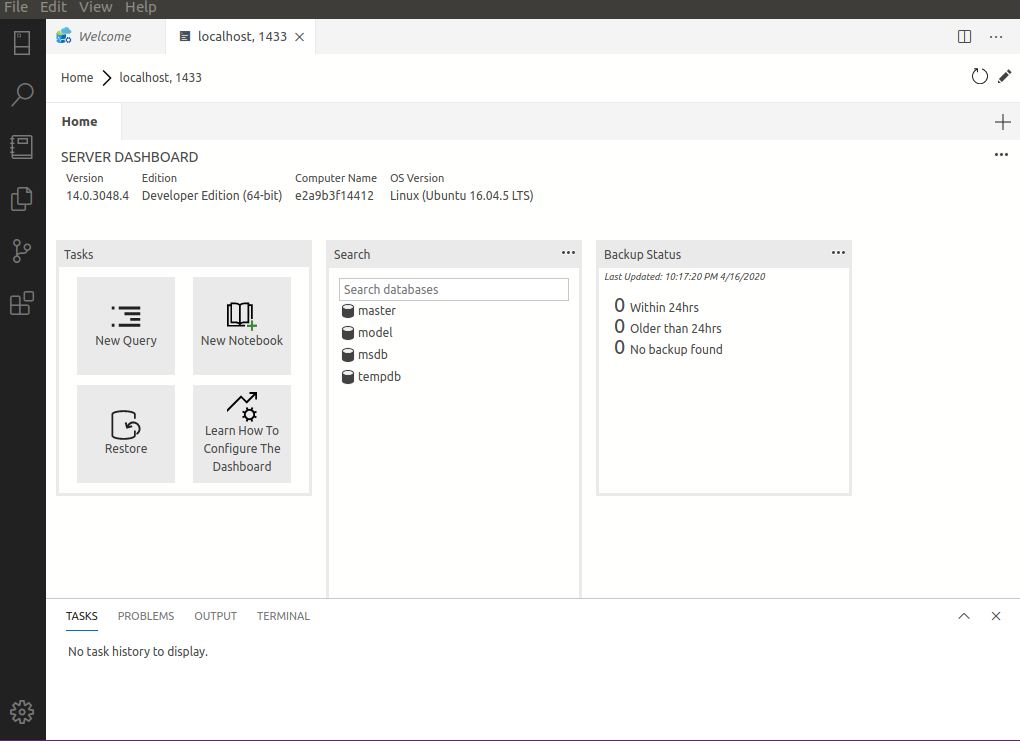
Task: Open the Search widget ellipsis menu
Action: tap(568, 253)
